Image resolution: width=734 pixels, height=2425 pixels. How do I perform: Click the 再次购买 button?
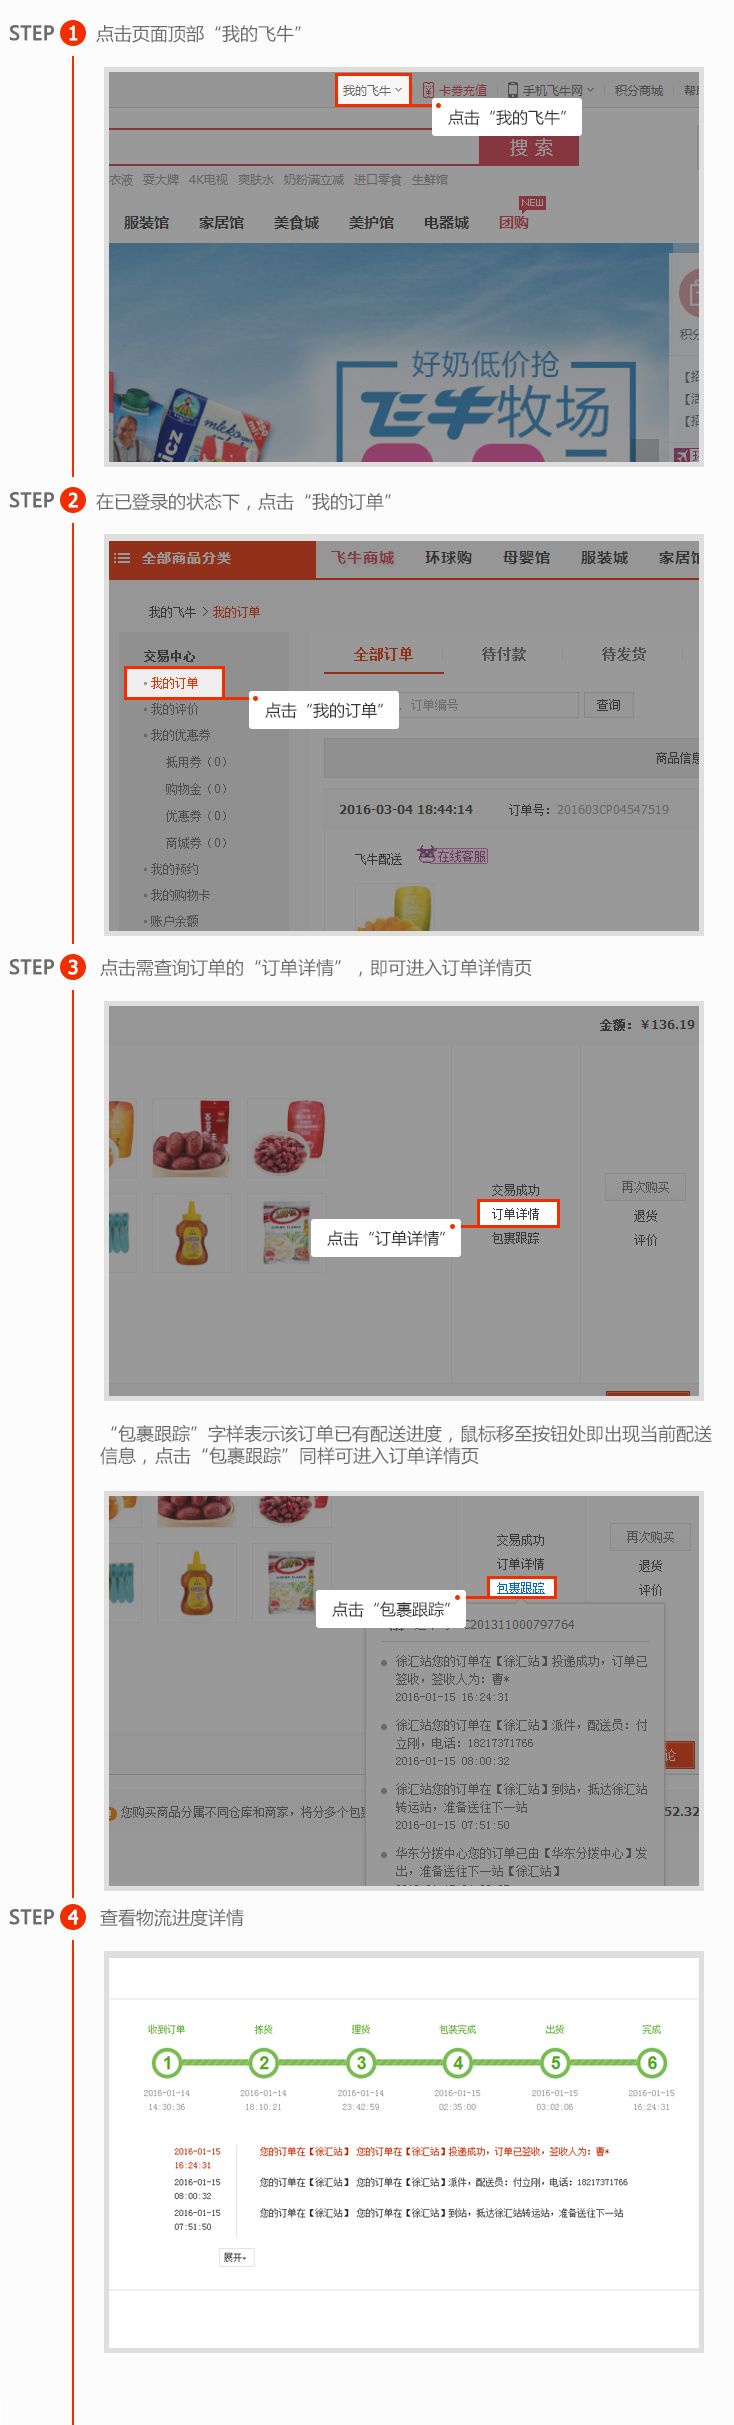645,1187
